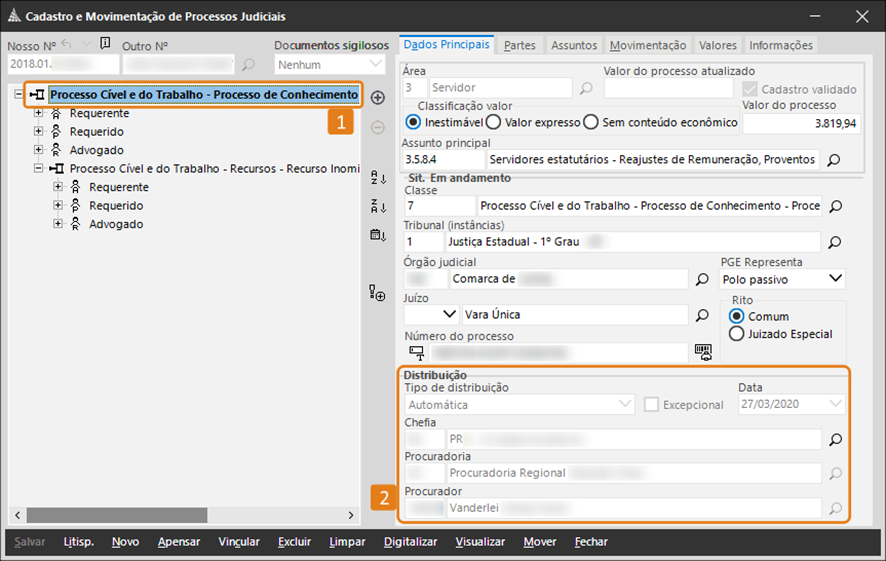Viewport: 886px width, 561px height.
Task: Open the search magnifier for Assunto principal
Action: coord(835,160)
